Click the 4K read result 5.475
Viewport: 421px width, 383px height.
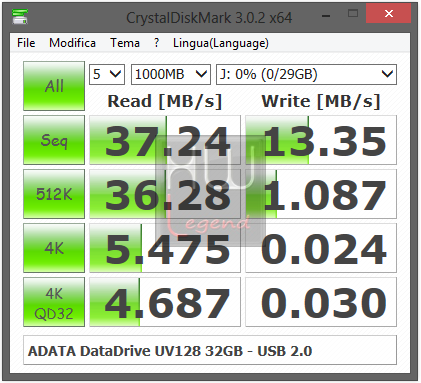(165, 248)
